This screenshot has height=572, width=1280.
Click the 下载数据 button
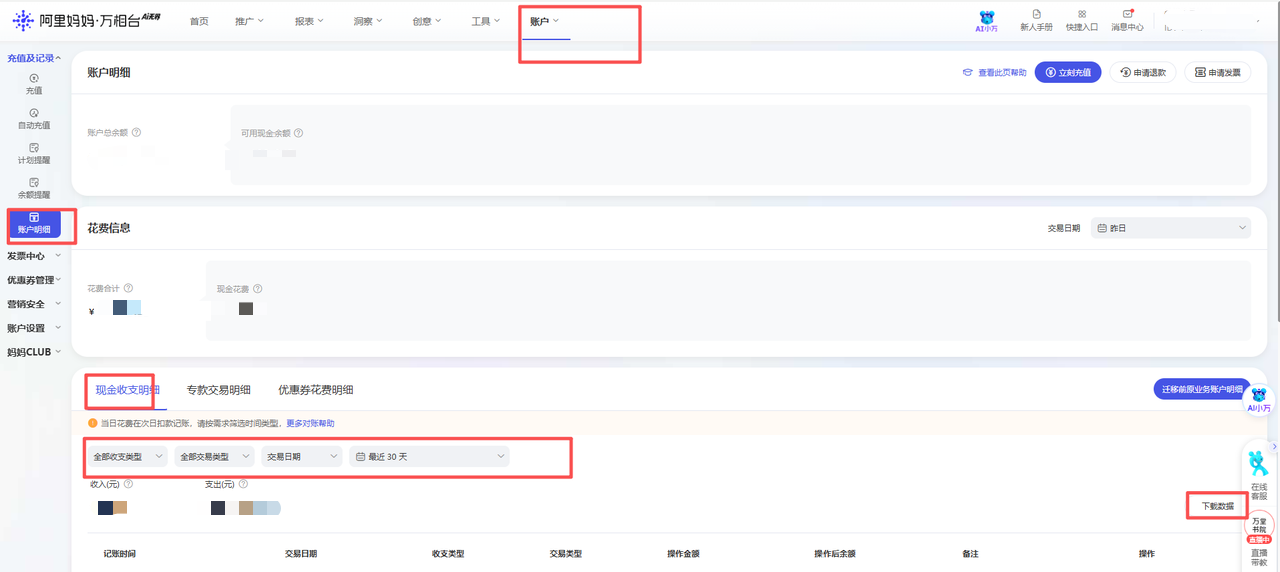1217,506
